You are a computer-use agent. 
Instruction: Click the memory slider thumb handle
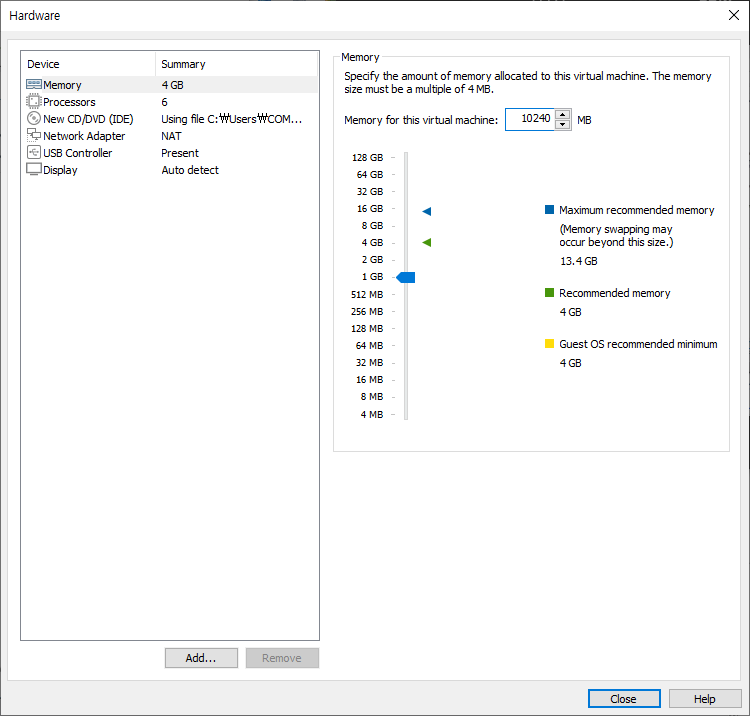406,277
